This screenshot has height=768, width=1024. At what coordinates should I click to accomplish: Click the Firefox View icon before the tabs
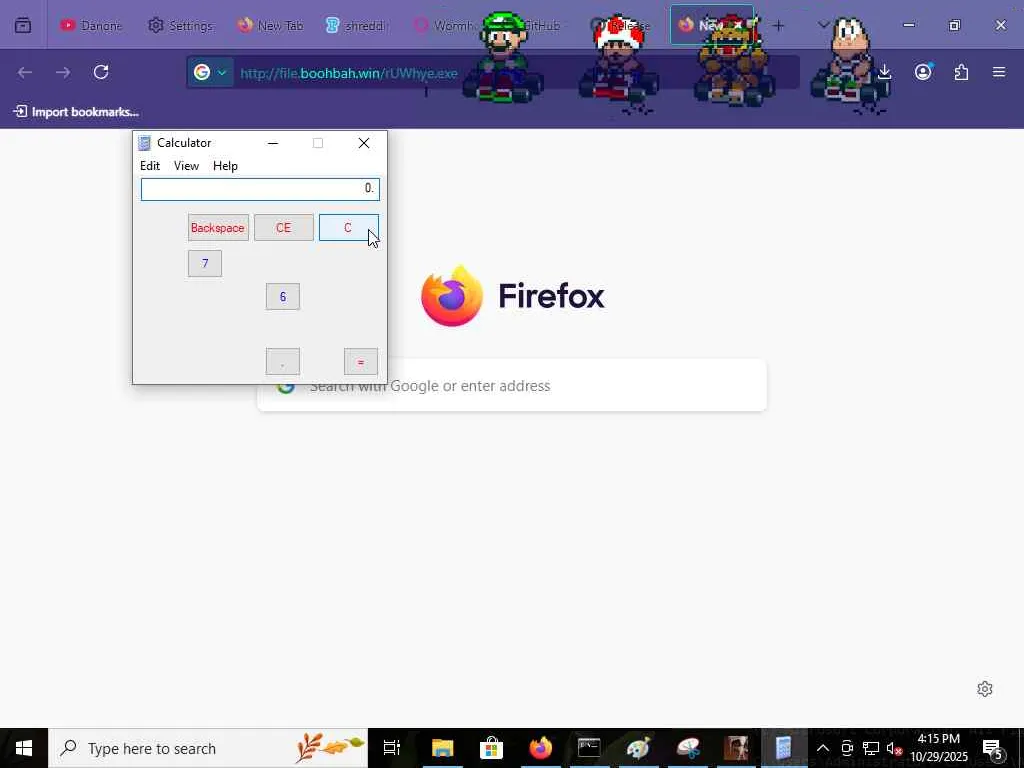coord(23,25)
